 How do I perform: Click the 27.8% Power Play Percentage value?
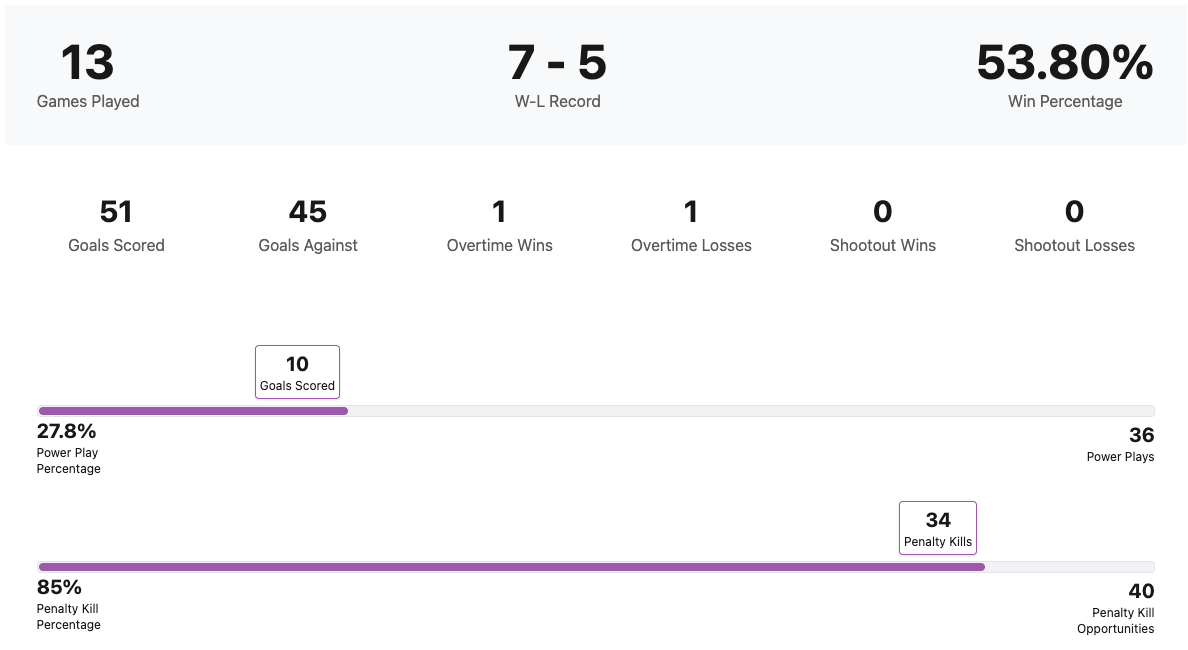tap(67, 432)
